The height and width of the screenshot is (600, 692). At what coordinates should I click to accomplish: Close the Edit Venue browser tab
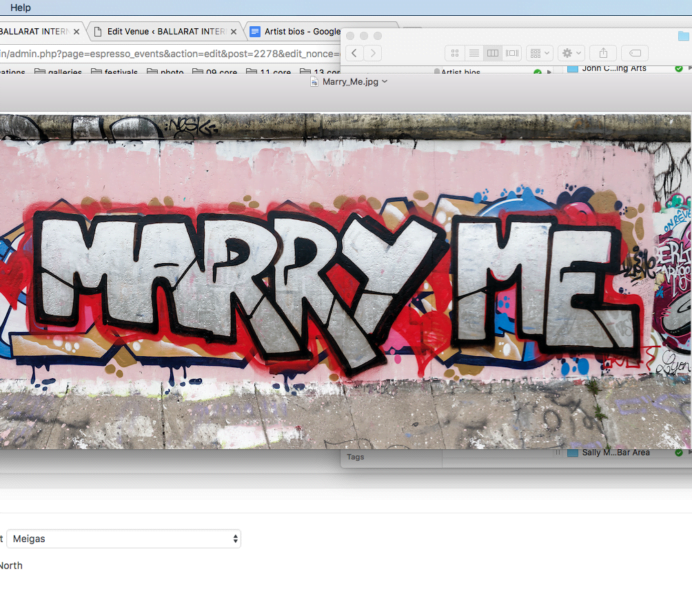click(233, 31)
